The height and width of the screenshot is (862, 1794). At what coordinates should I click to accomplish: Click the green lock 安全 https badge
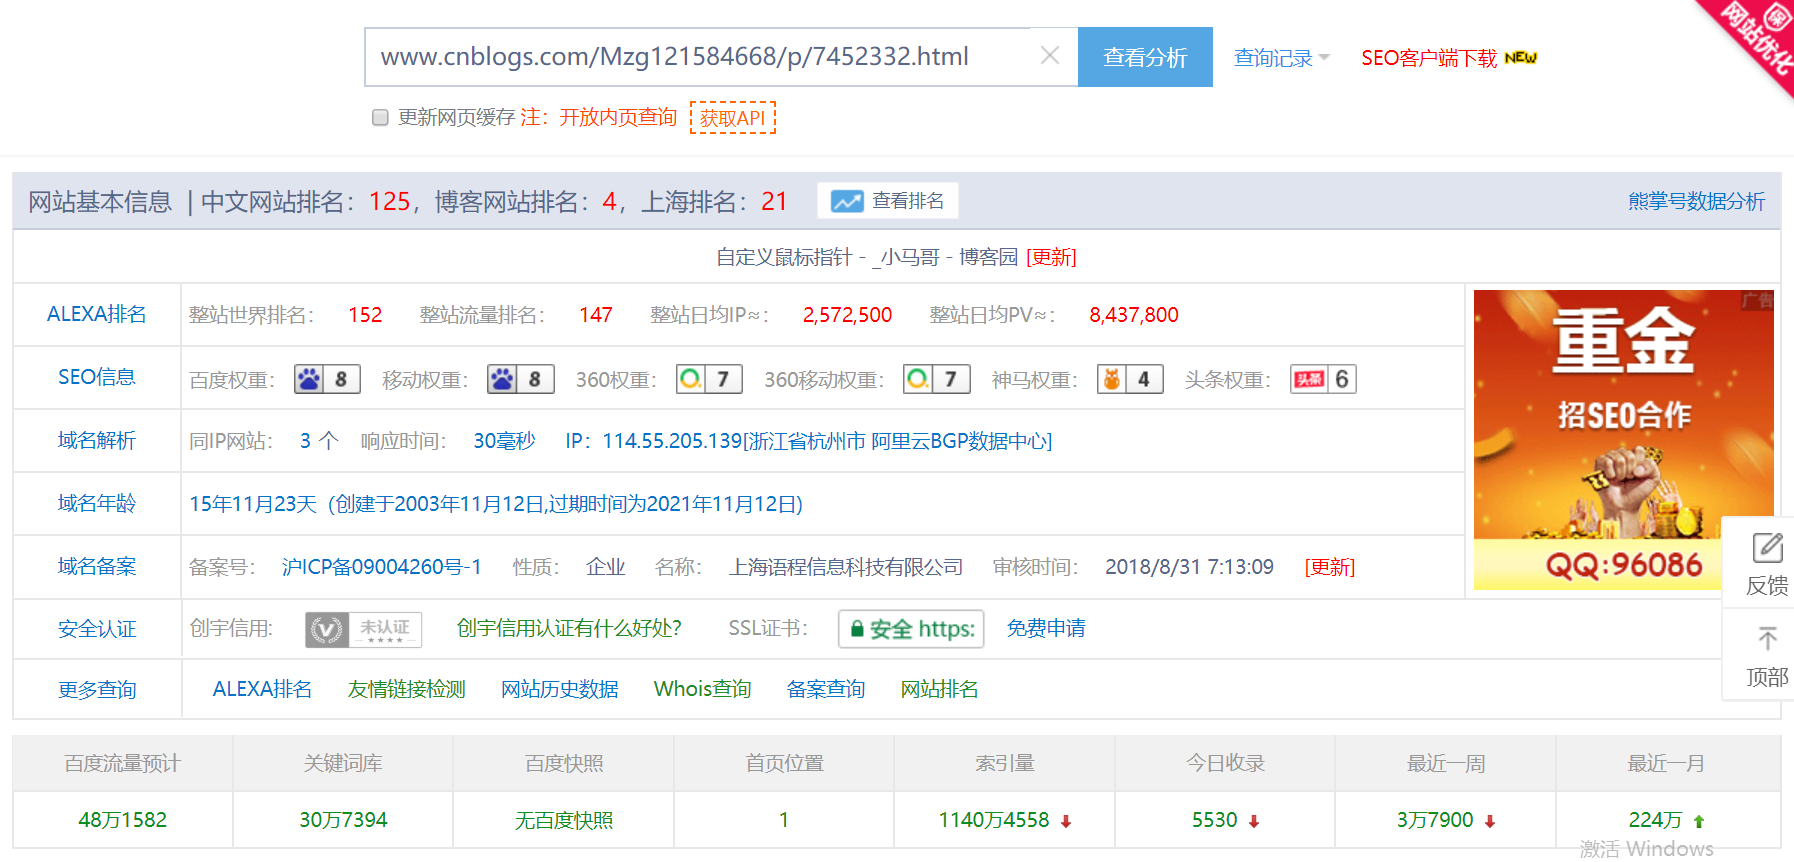(911, 629)
